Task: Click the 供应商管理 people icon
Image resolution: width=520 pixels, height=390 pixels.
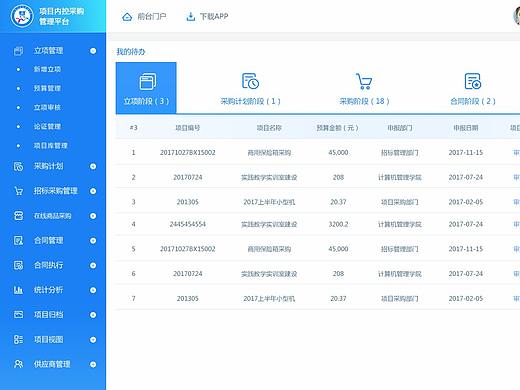Action: coord(19,364)
